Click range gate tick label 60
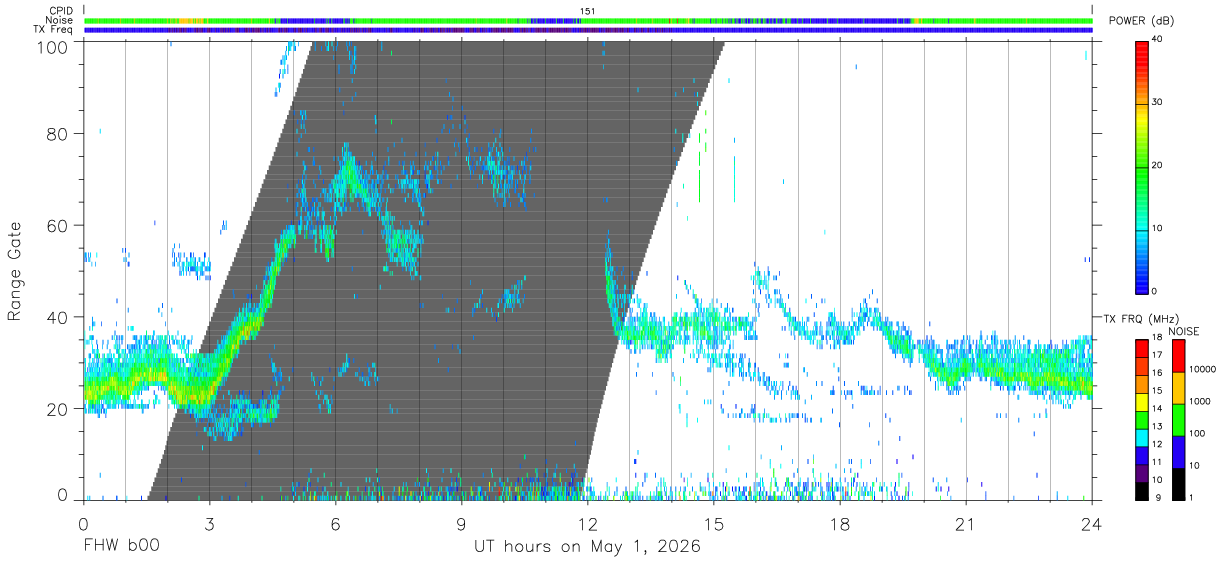Image resolution: width=1228 pixels, height=567 pixels. 58,226
